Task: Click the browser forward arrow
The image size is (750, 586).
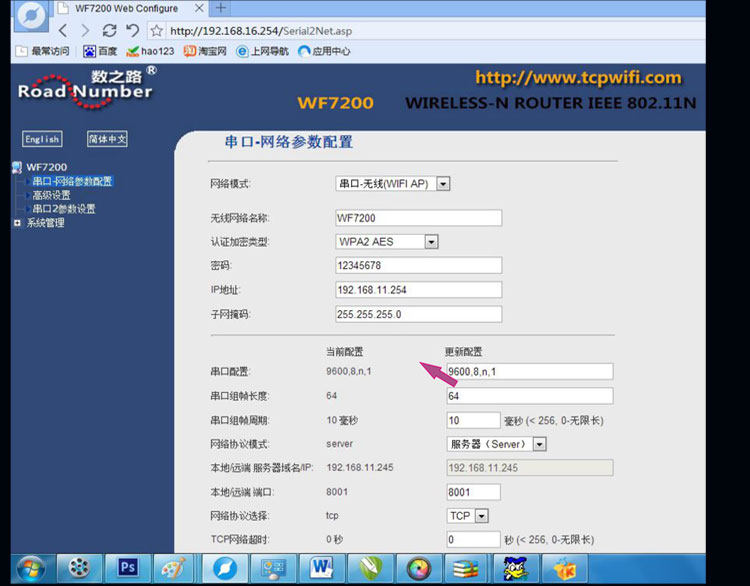Action: [x=85, y=31]
